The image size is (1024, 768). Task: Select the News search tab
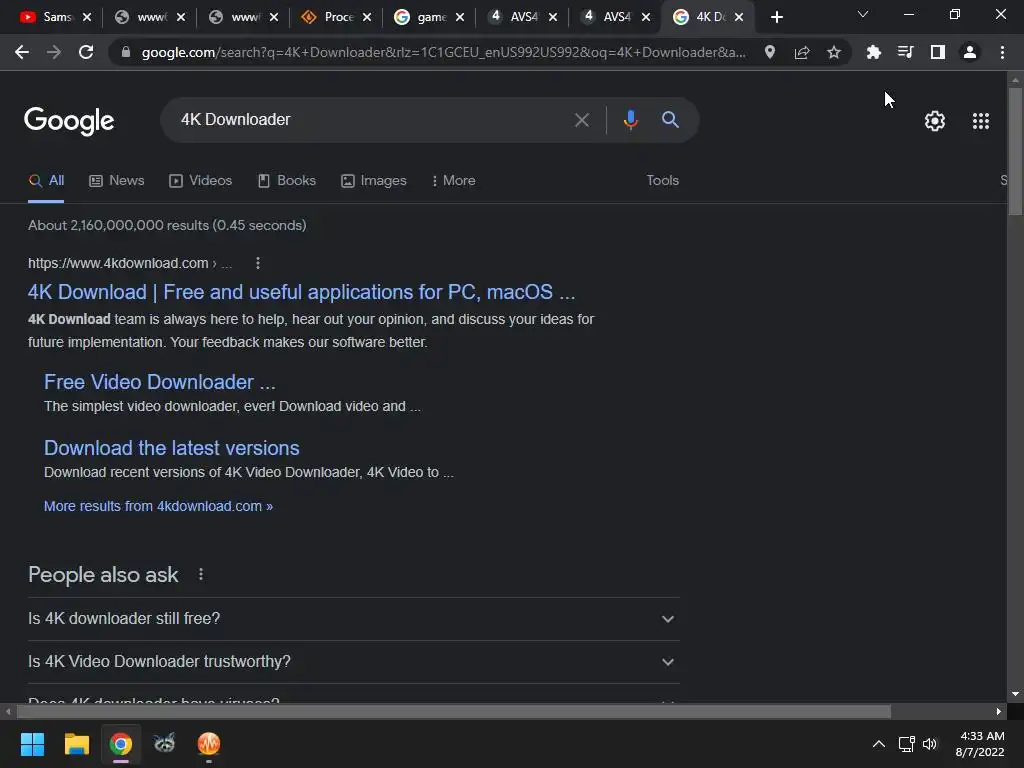(x=117, y=180)
